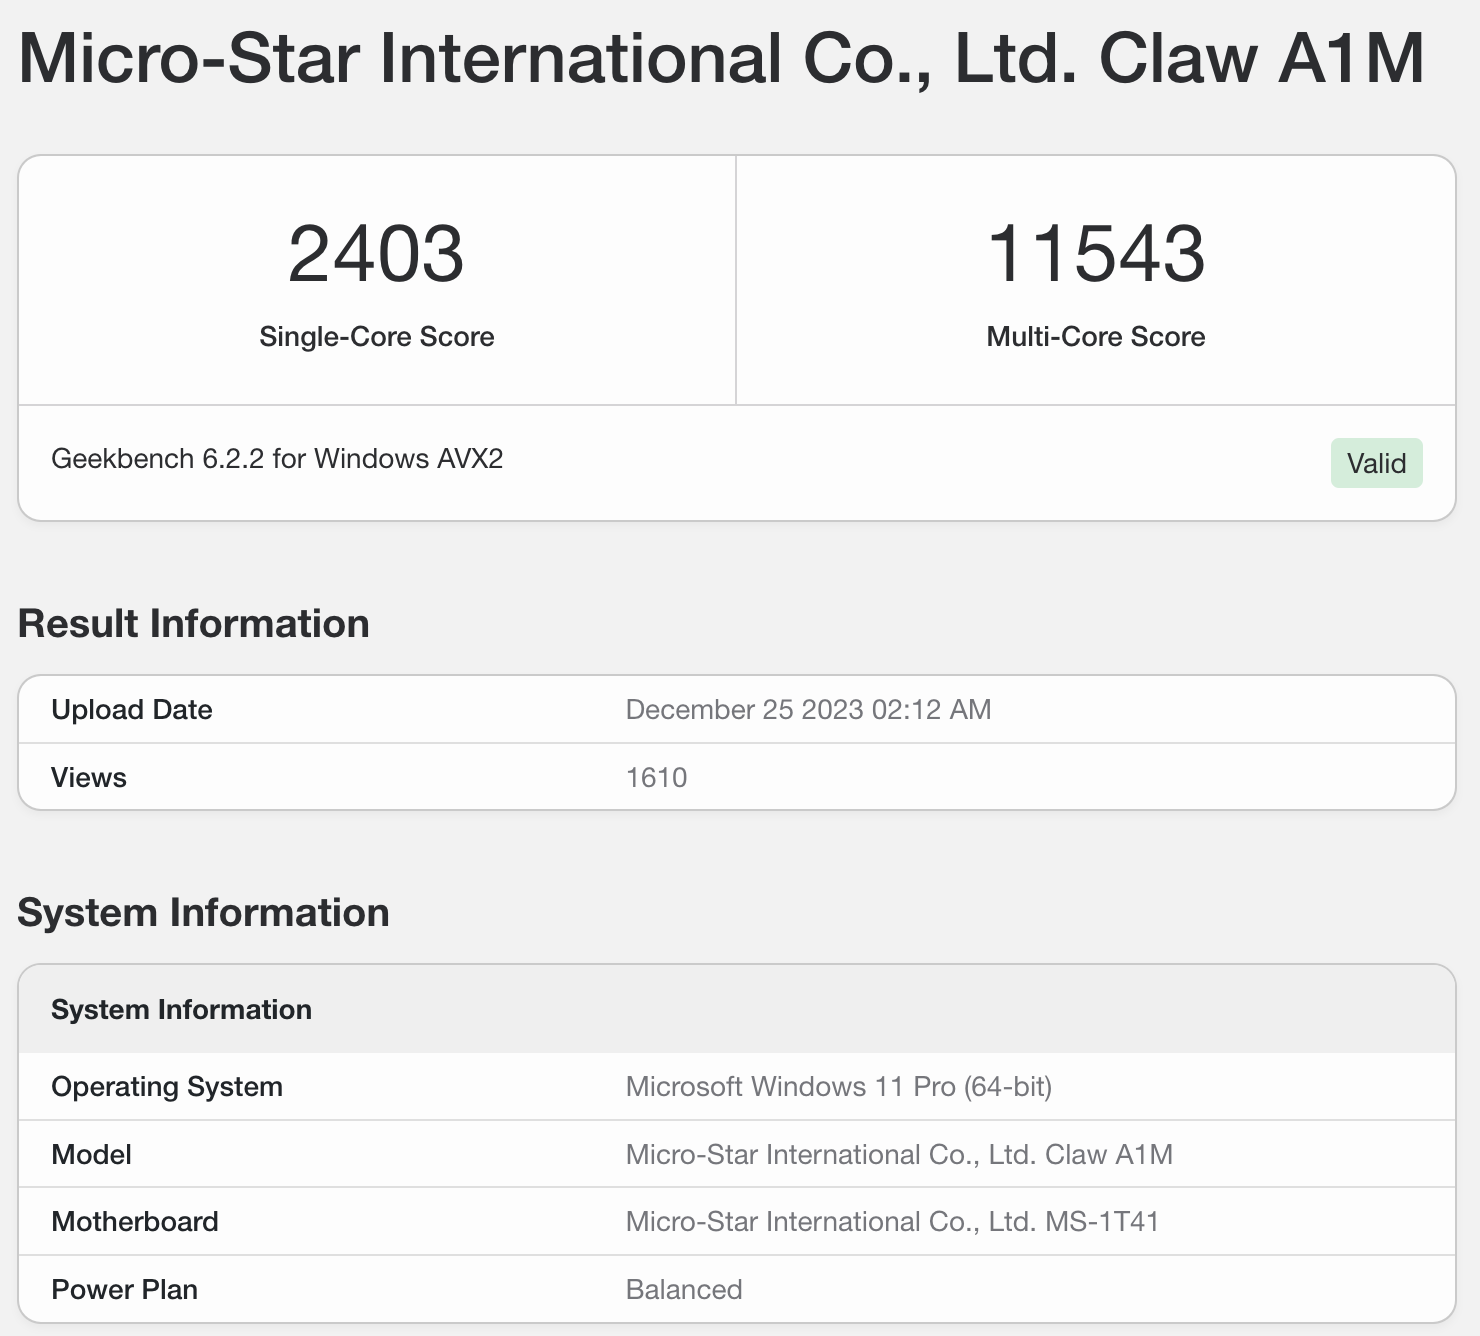This screenshot has width=1480, height=1336.
Task: Click the green Valid badge
Action: 1376,463
